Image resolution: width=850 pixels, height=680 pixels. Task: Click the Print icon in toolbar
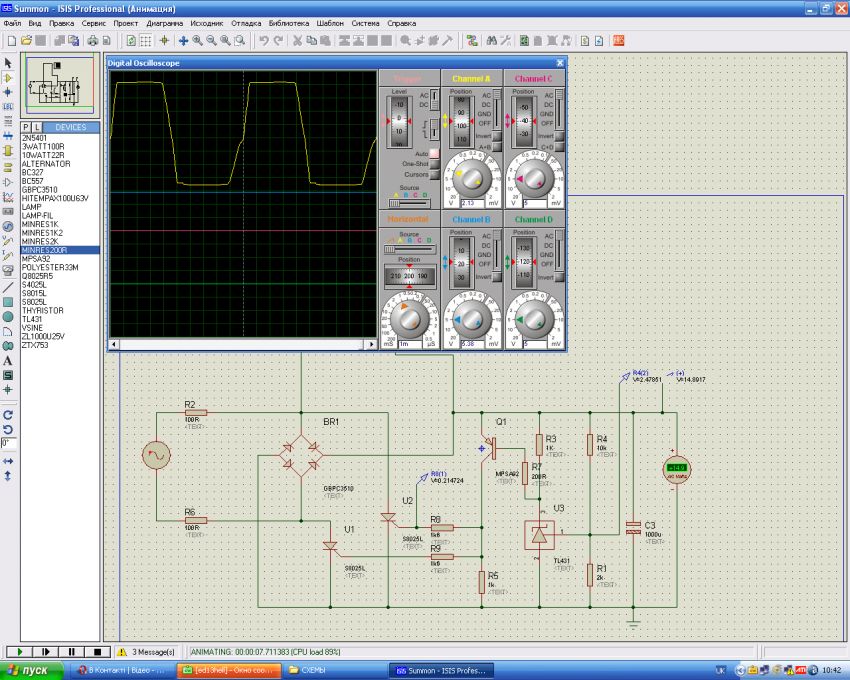pos(92,41)
